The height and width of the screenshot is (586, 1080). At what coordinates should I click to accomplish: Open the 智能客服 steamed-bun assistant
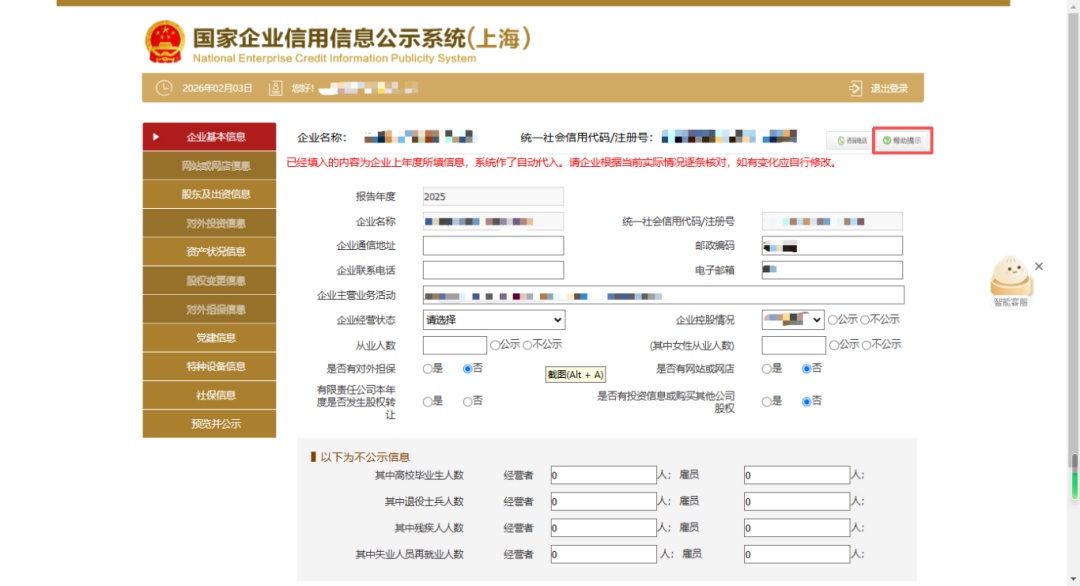coord(1010,281)
